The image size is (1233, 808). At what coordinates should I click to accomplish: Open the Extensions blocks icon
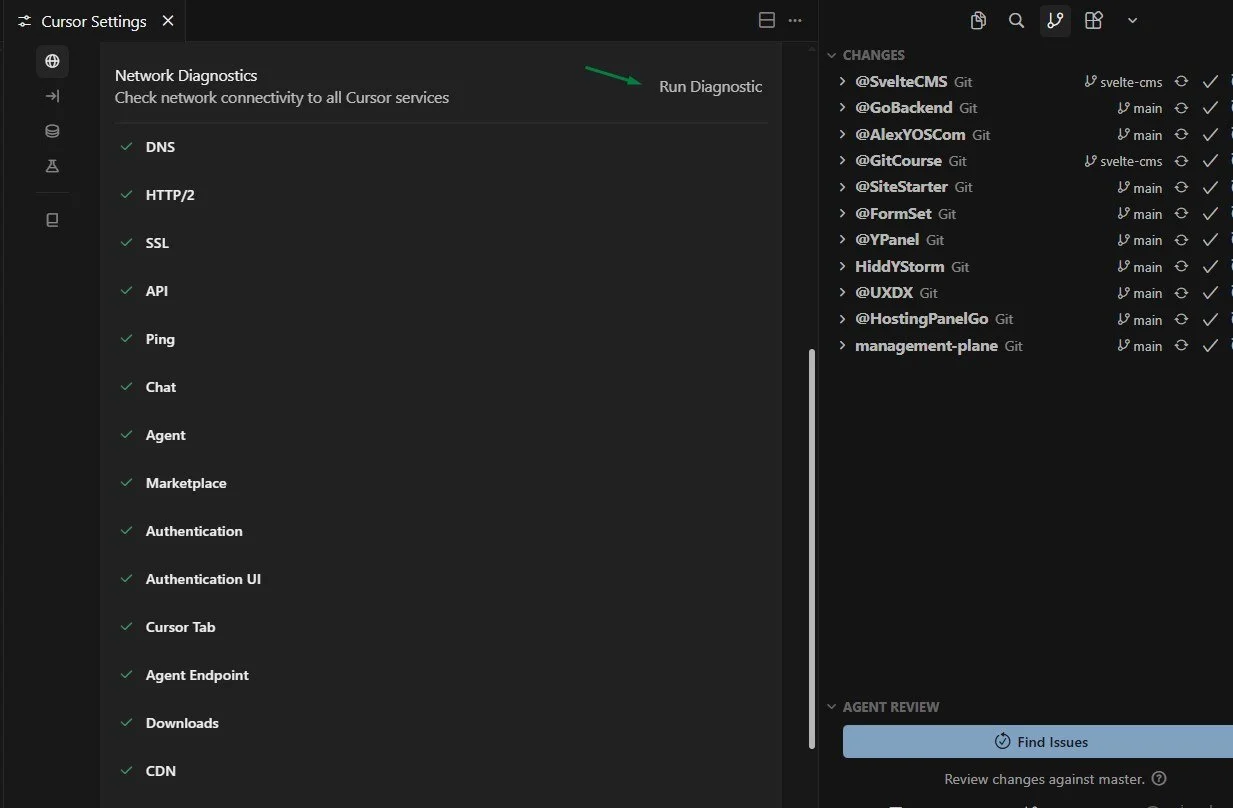point(1094,20)
